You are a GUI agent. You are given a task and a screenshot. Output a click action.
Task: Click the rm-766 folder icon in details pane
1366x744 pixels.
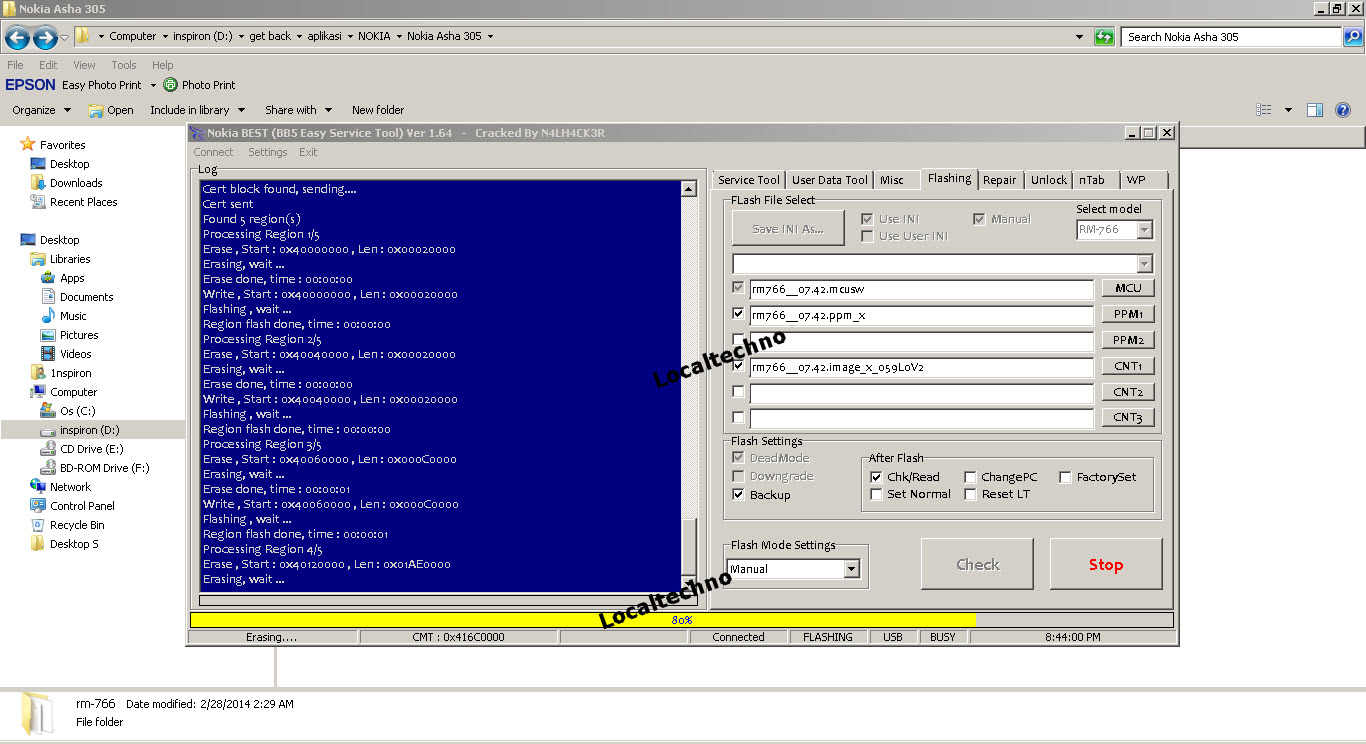click(38, 714)
